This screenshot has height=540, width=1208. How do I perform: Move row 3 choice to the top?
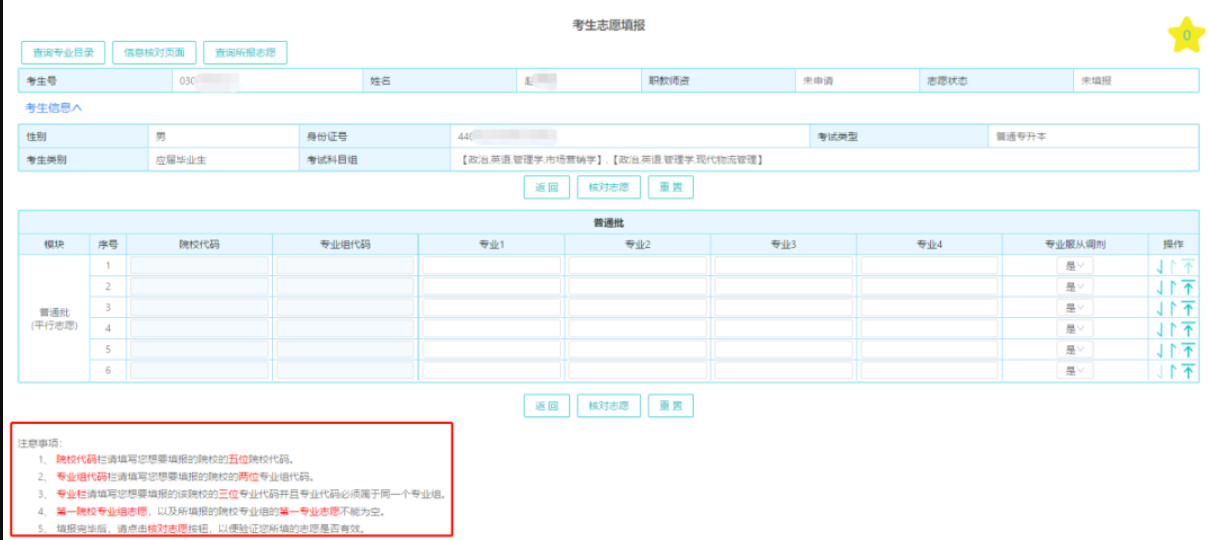click(1188, 308)
